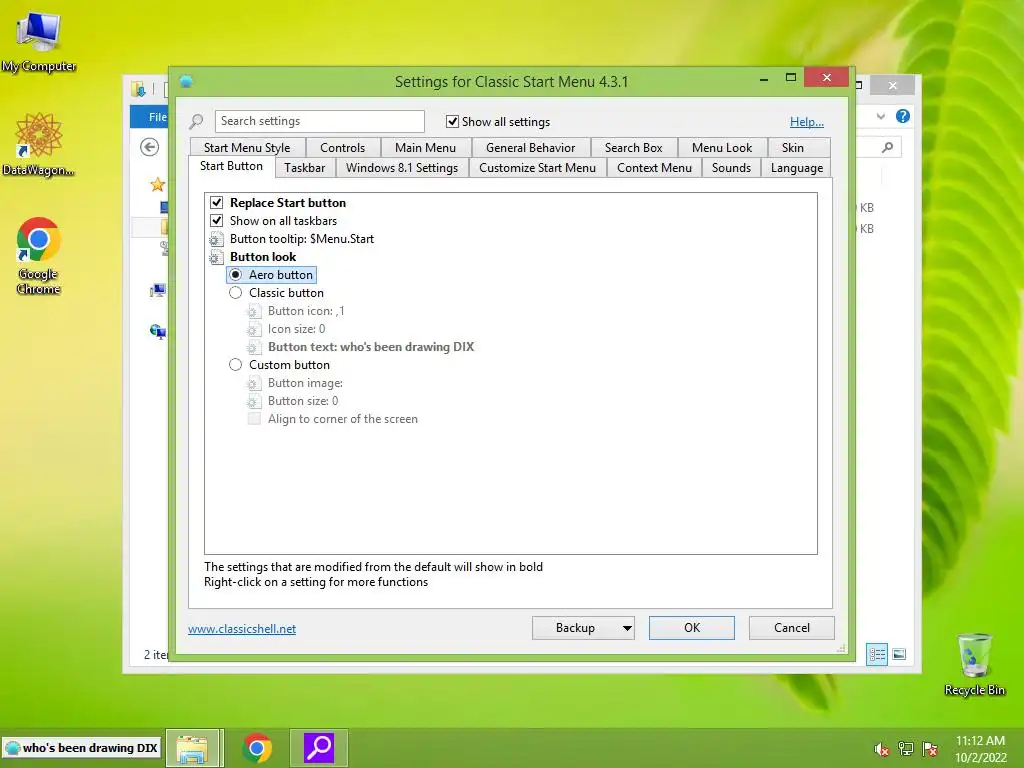This screenshot has height=768, width=1024.
Task: Switch to Start Menu Style tab
Action: [247, 148]
